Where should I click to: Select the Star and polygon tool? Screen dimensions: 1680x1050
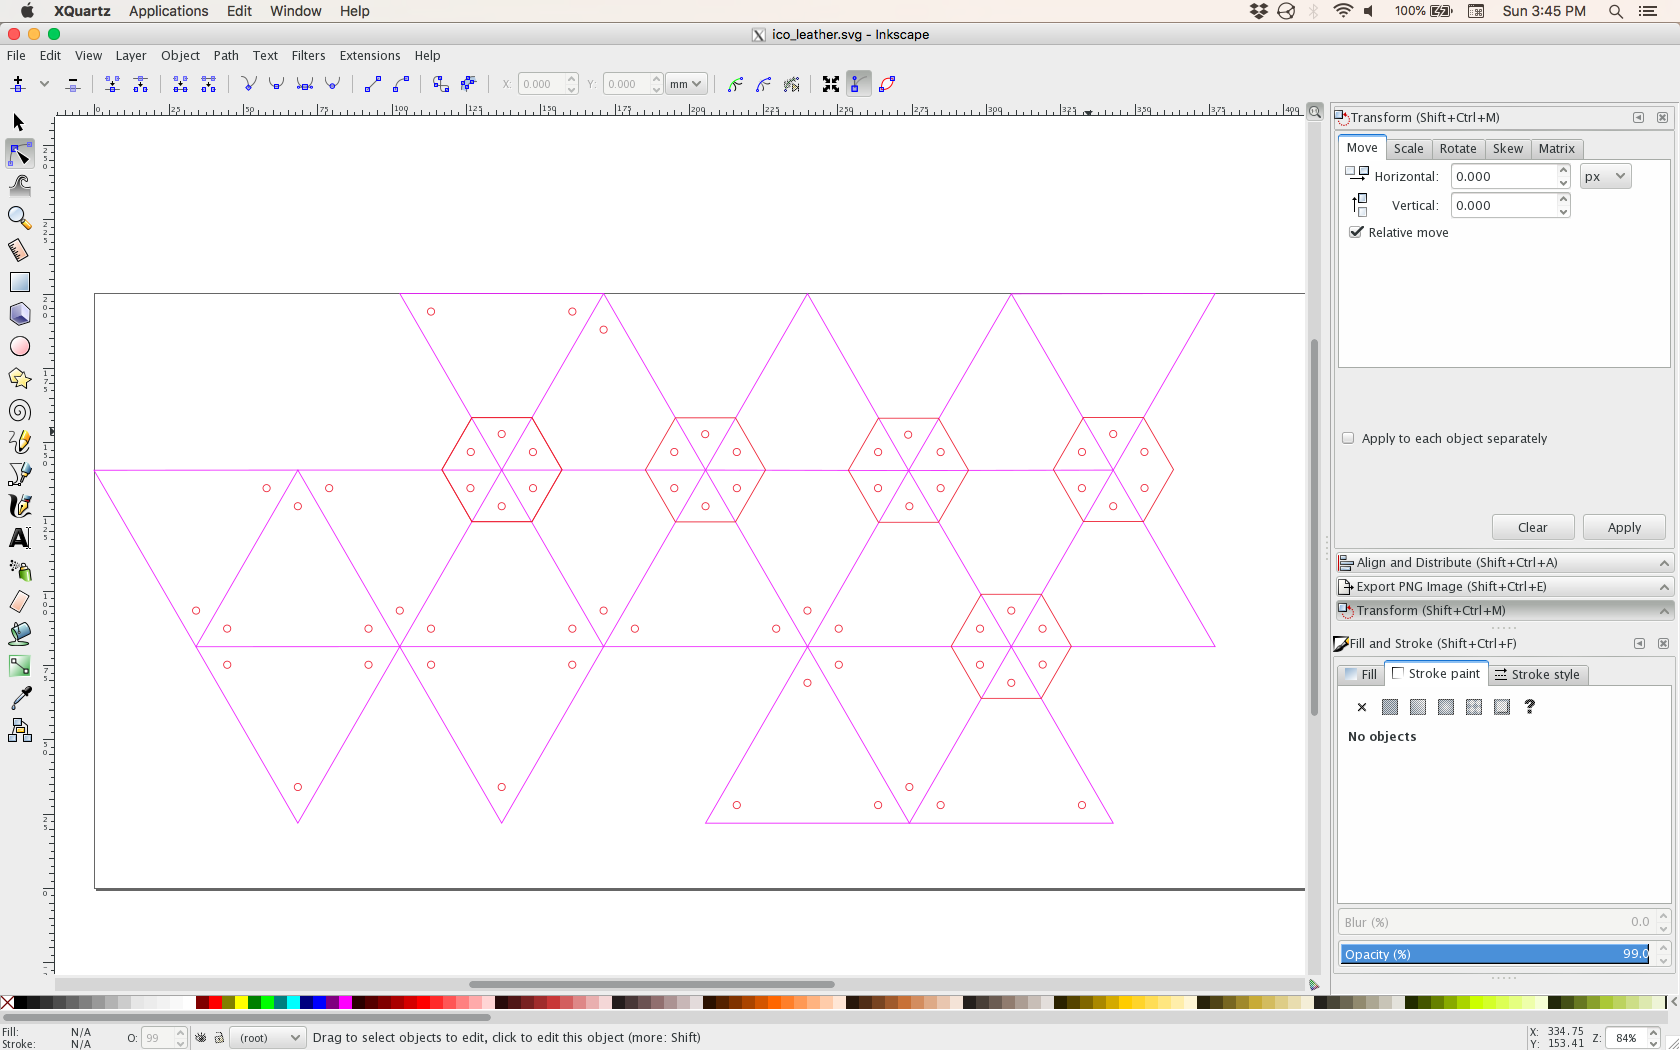(x=19, y=378)
